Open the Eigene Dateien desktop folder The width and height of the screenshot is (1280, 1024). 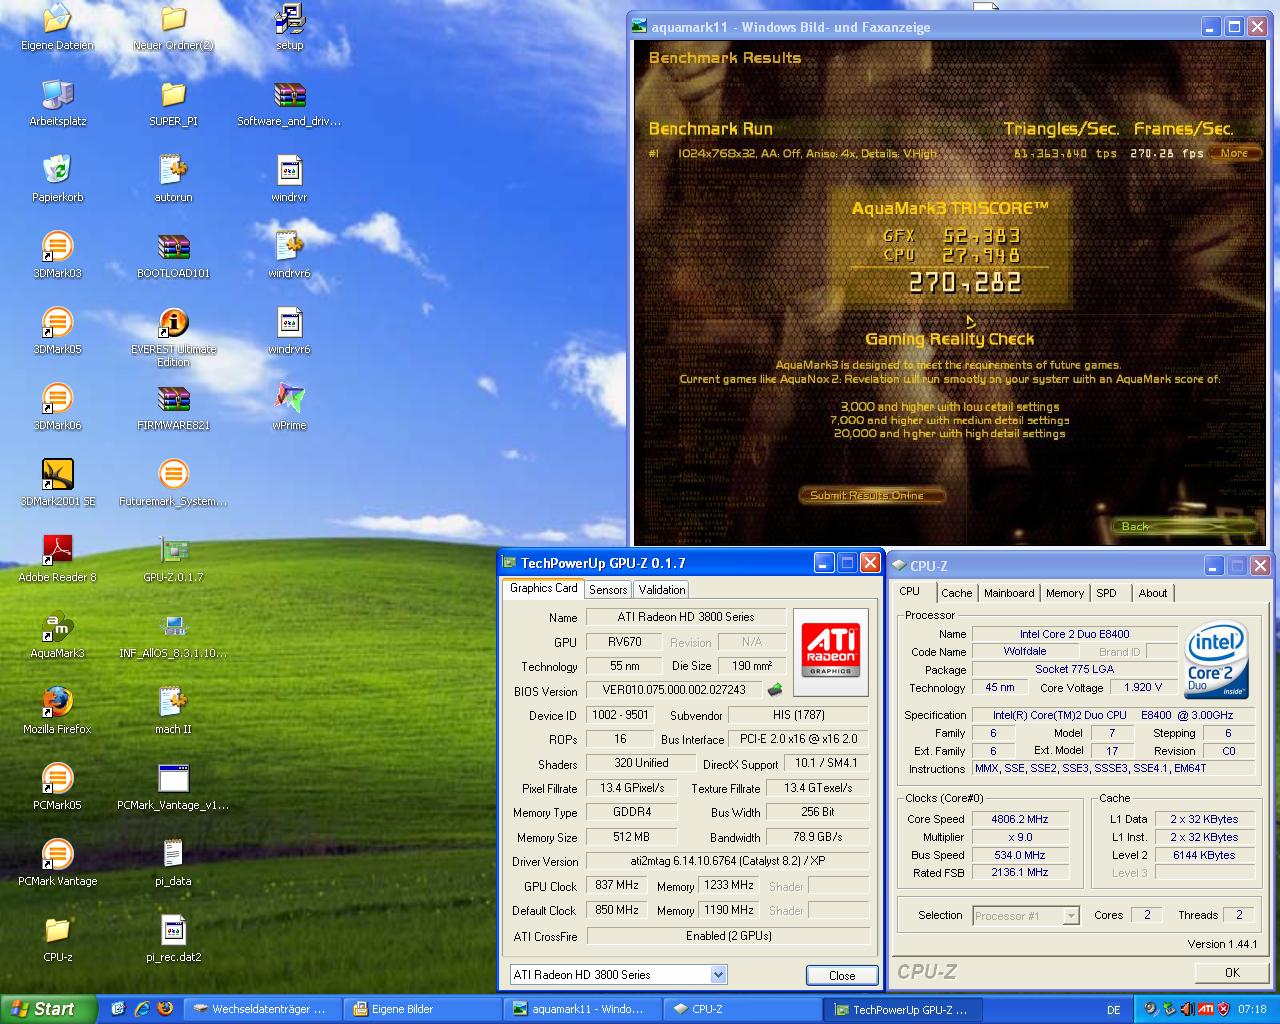click(x=57, y=18)
